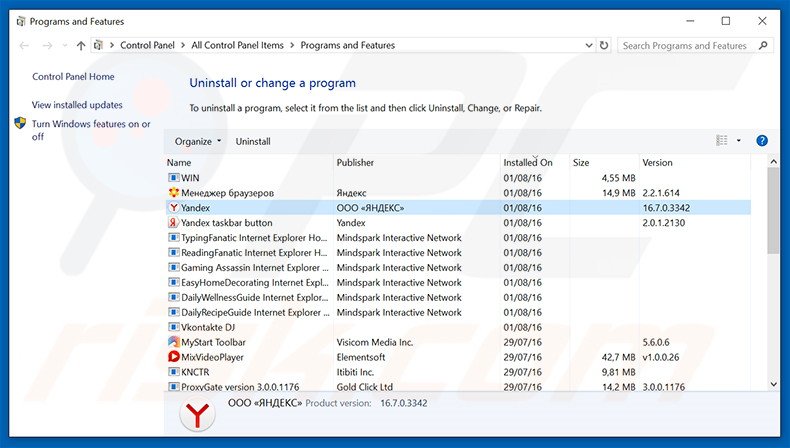This screenshot has height=448, width=790.
Task: Sort by the Version column header
Action: tap(695, 162)
